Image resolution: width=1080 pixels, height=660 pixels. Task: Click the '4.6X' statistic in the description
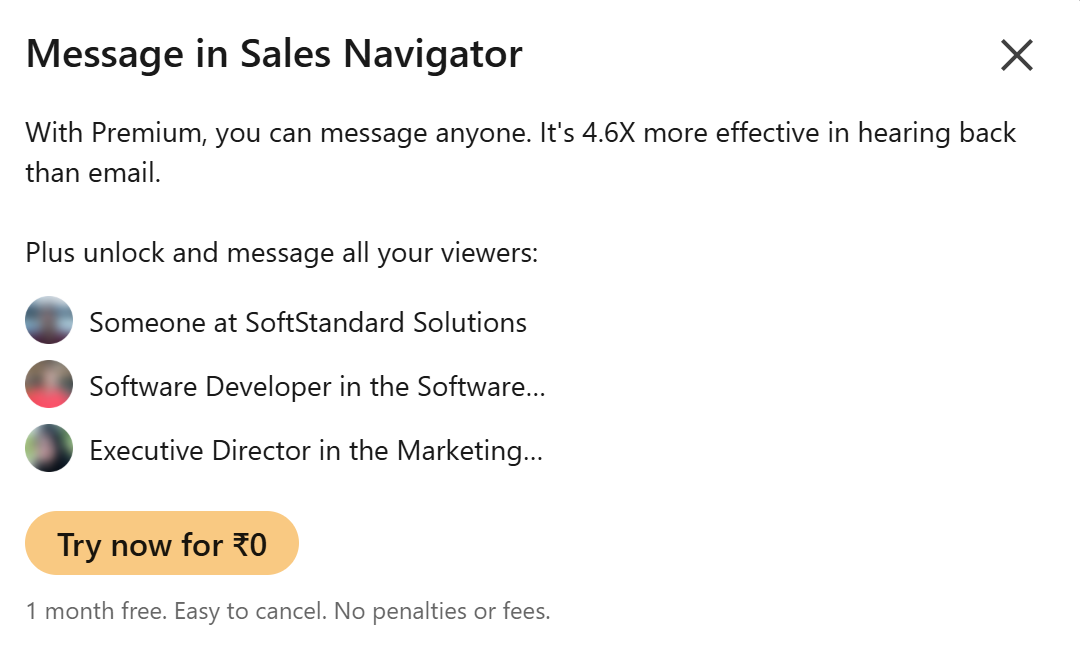608,133
